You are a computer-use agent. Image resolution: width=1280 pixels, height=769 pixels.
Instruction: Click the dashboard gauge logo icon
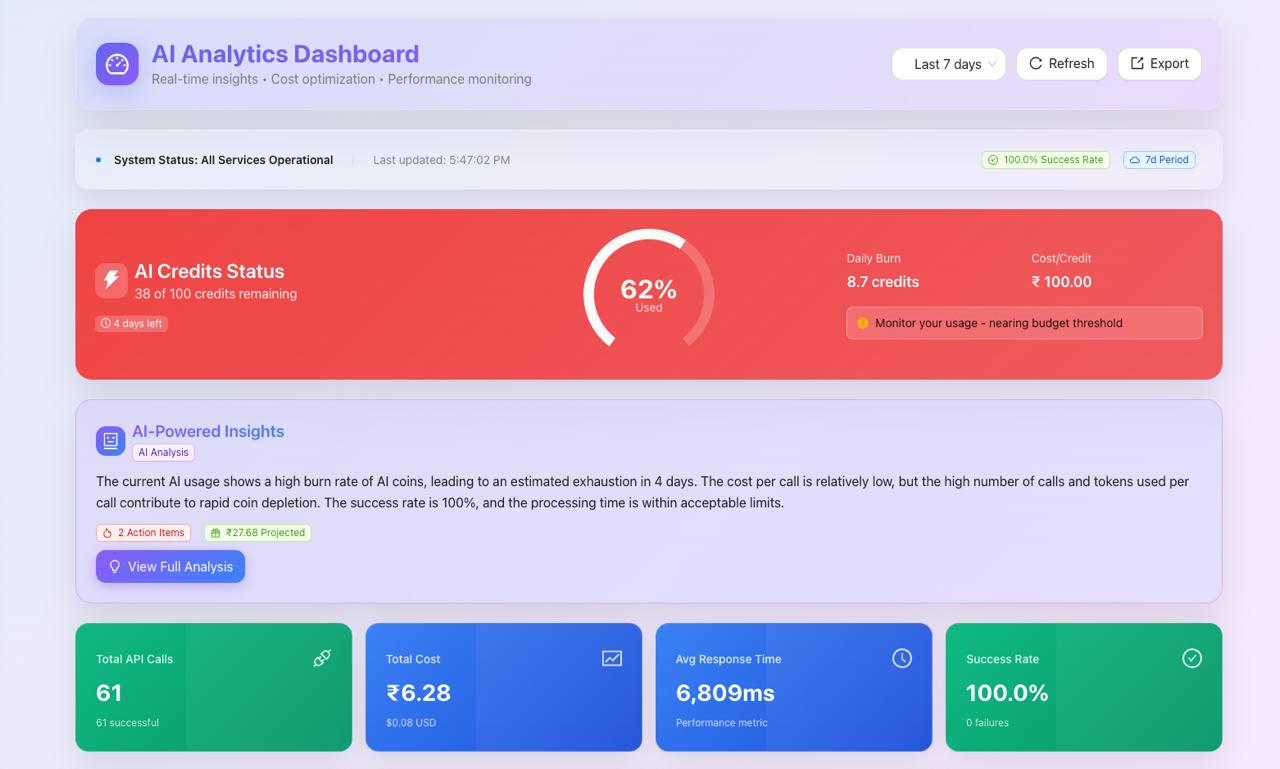117,64
